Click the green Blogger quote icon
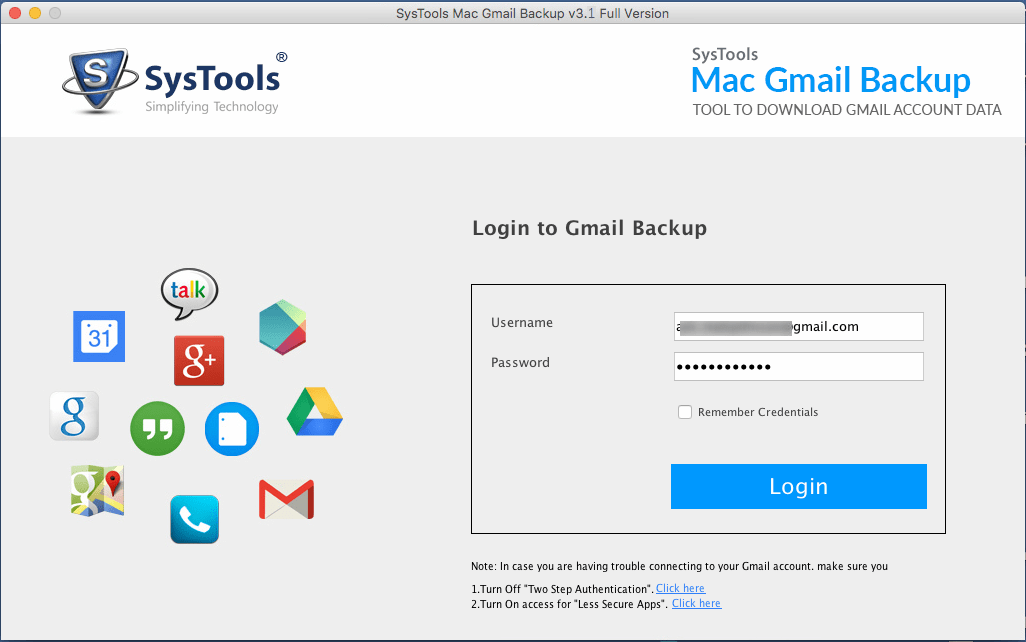Viewport: 1026px width, 642px height. click(157, 428)
